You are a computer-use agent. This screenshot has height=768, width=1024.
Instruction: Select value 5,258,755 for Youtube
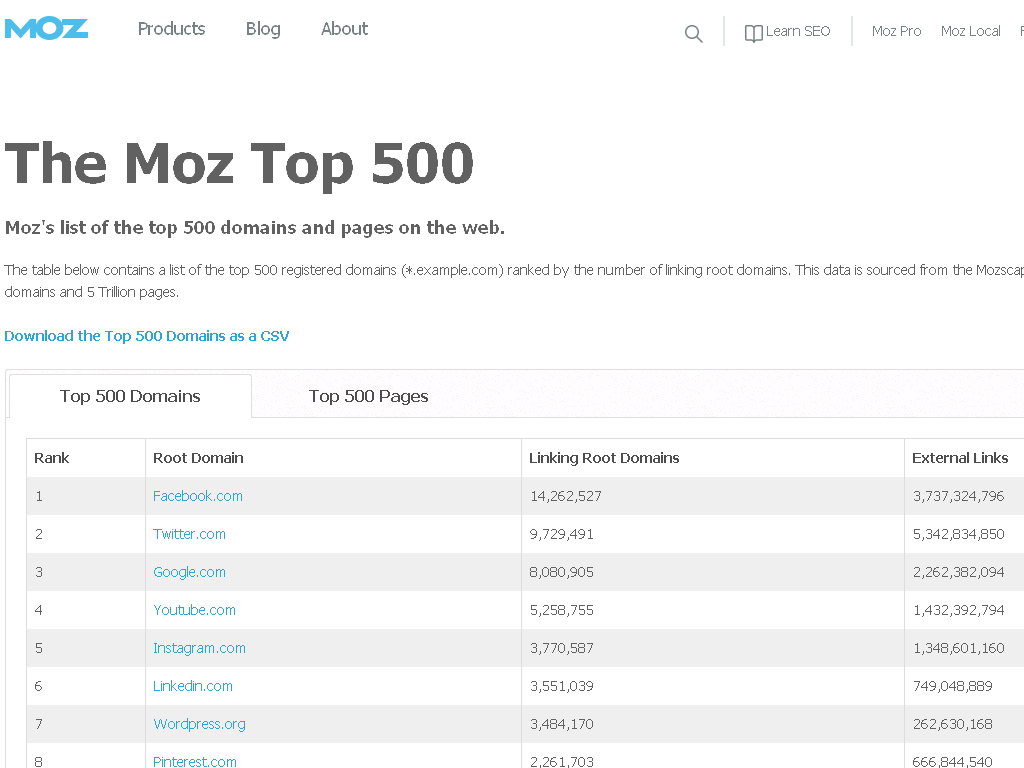click(x=562, y=610)
